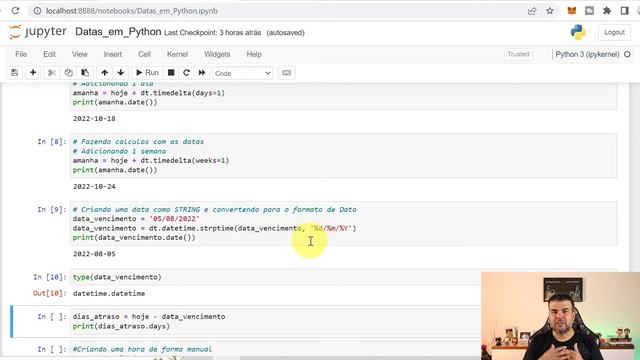Click the Last Checkpoint text
640x360 pixels.
pos(212,33)
